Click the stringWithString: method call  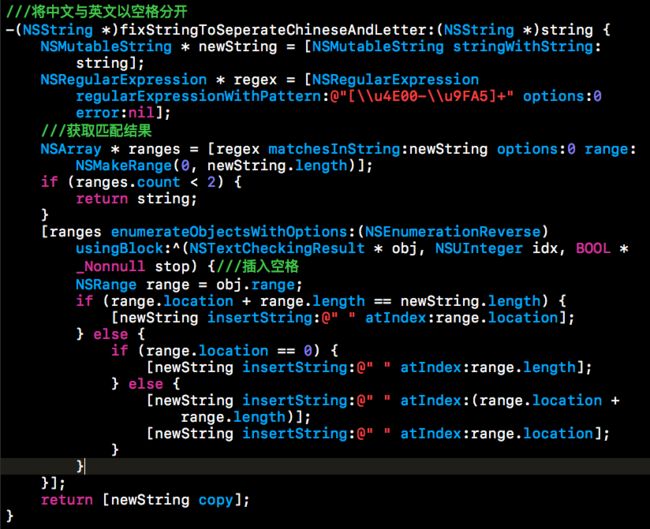tap(526, 46)
